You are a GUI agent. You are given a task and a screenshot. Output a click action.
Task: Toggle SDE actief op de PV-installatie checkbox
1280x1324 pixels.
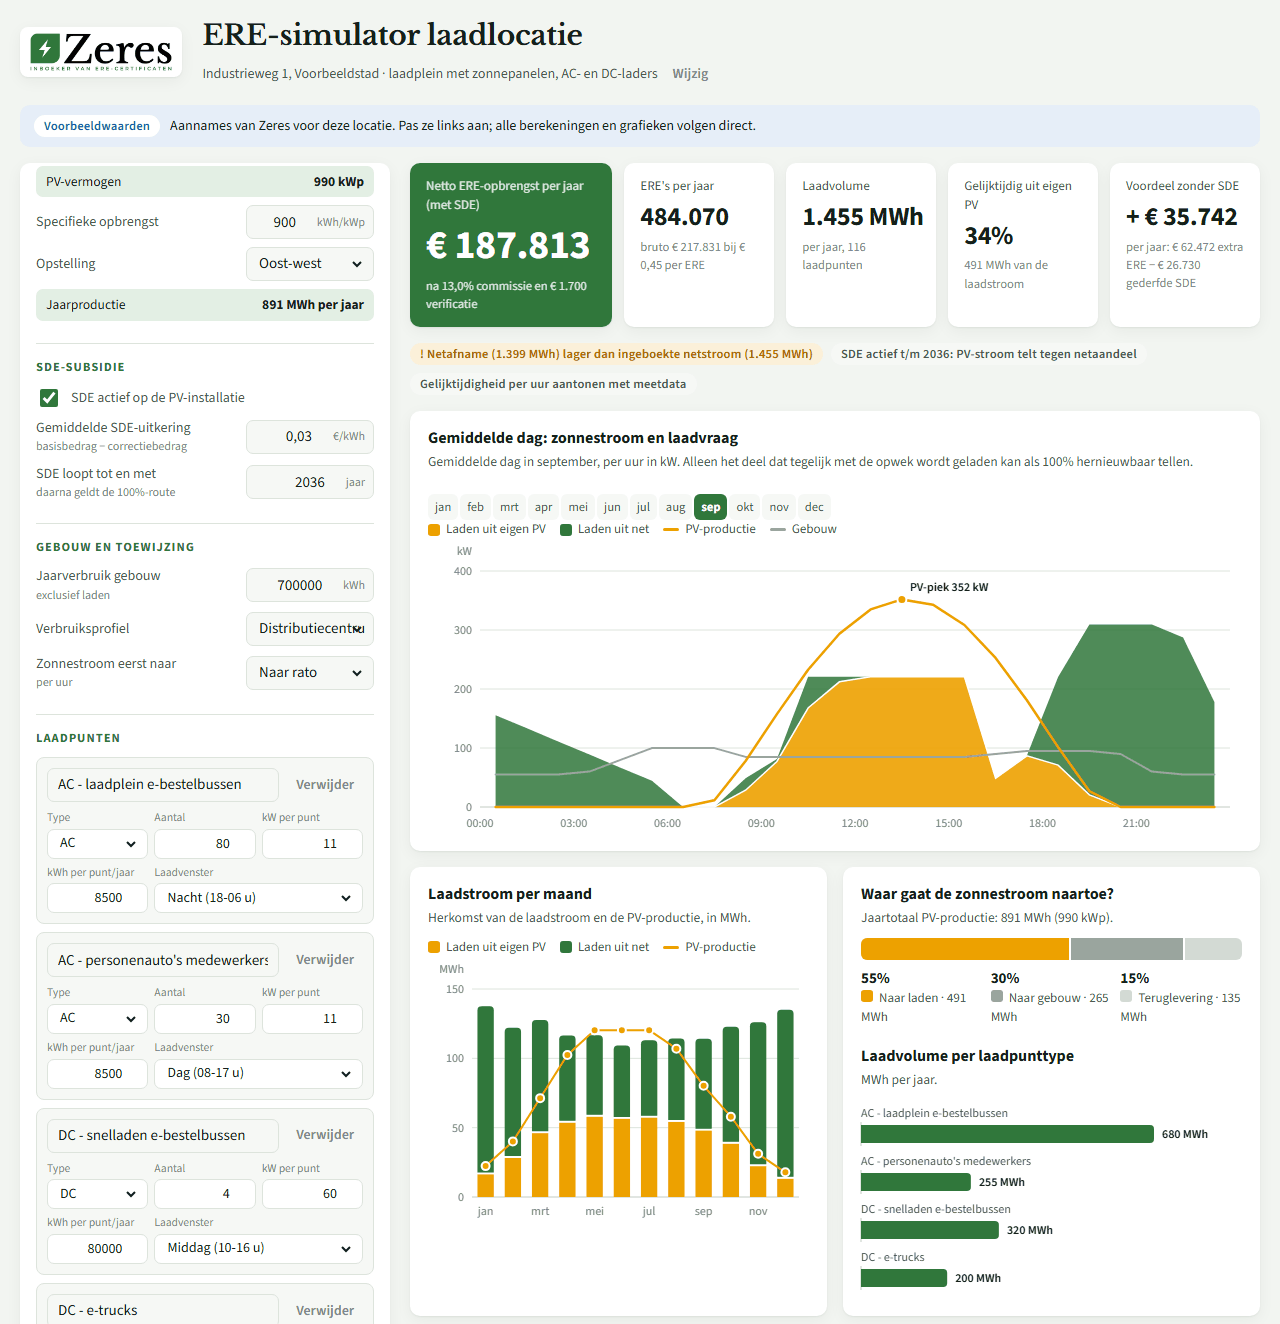click(48, 398)
